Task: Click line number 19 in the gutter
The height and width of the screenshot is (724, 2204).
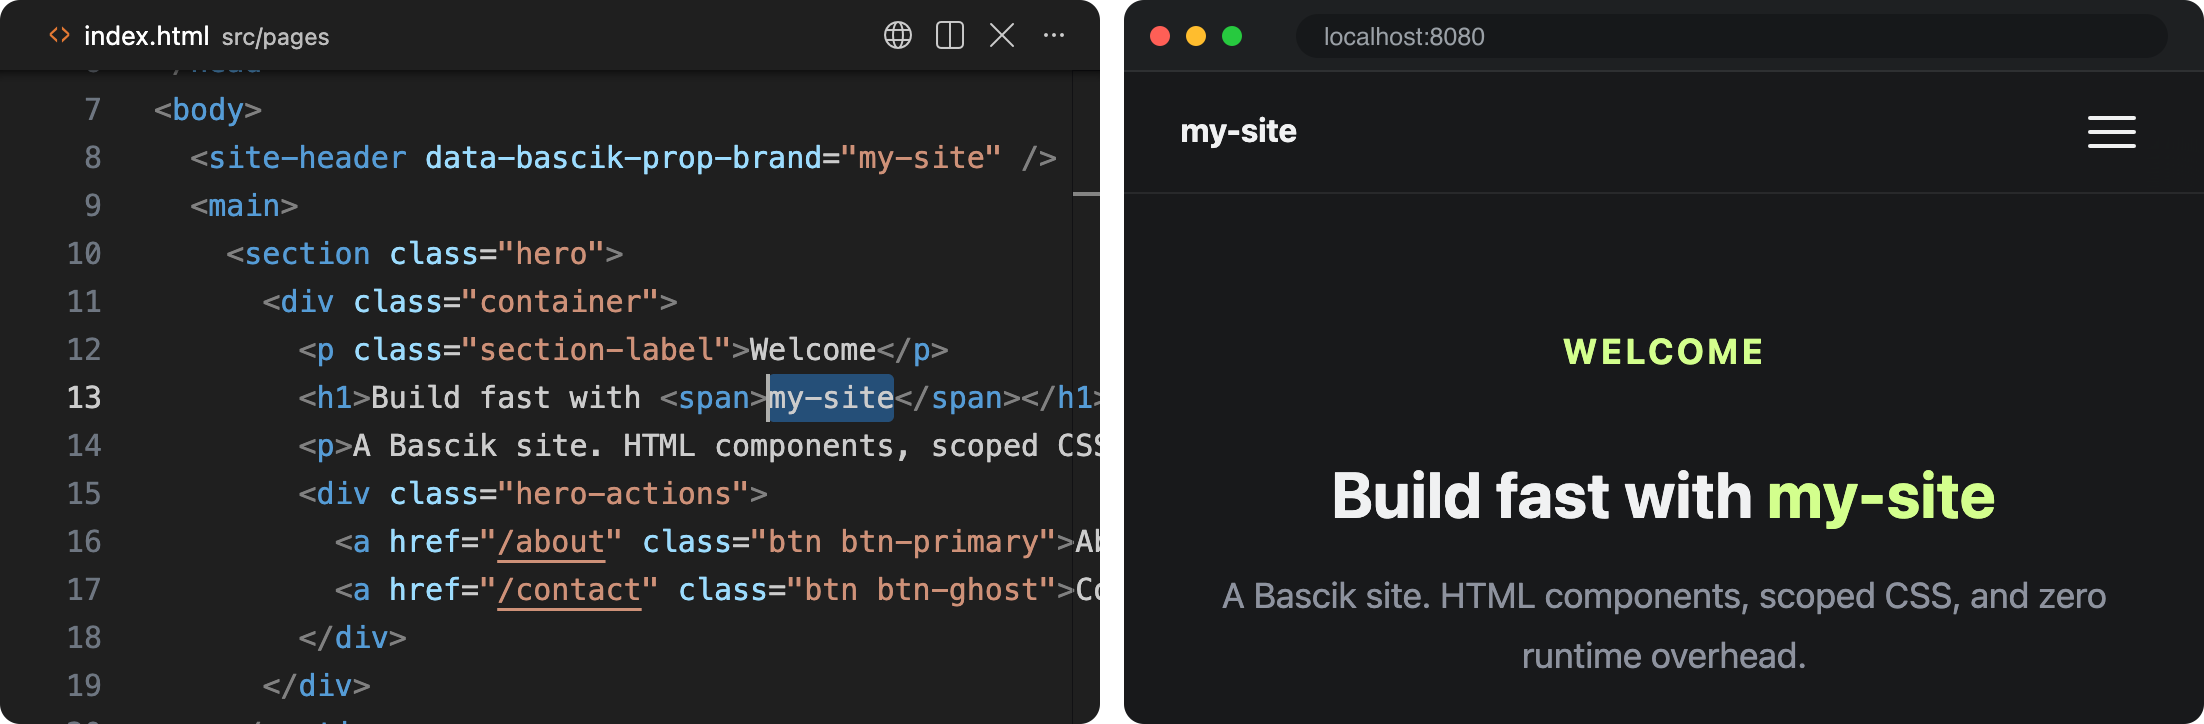Action: click(84, 686)
